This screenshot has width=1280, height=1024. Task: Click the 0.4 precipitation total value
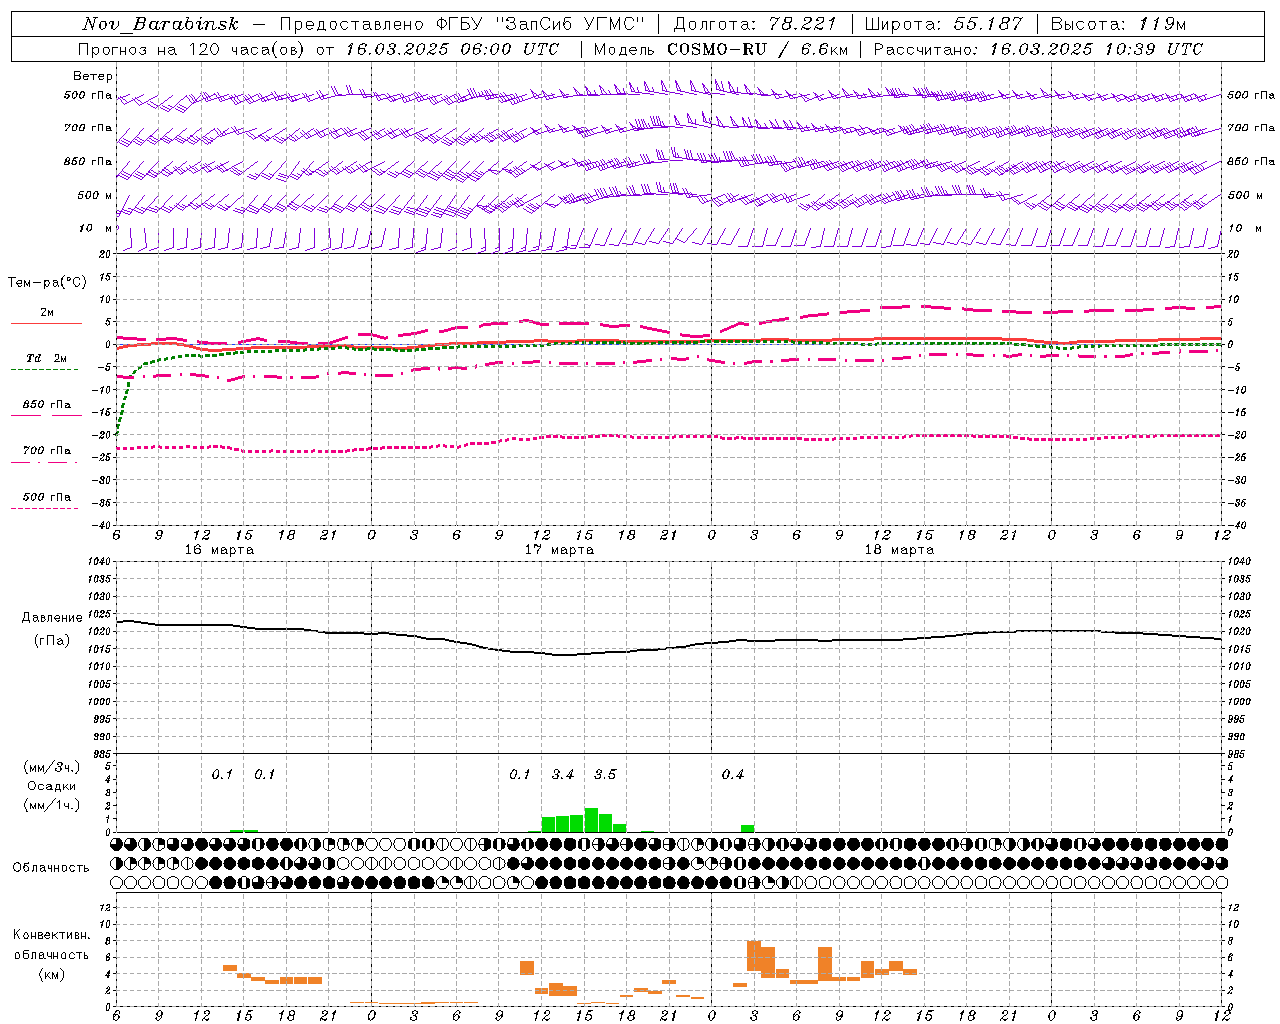pyautogui.click(x=733, y=775)
